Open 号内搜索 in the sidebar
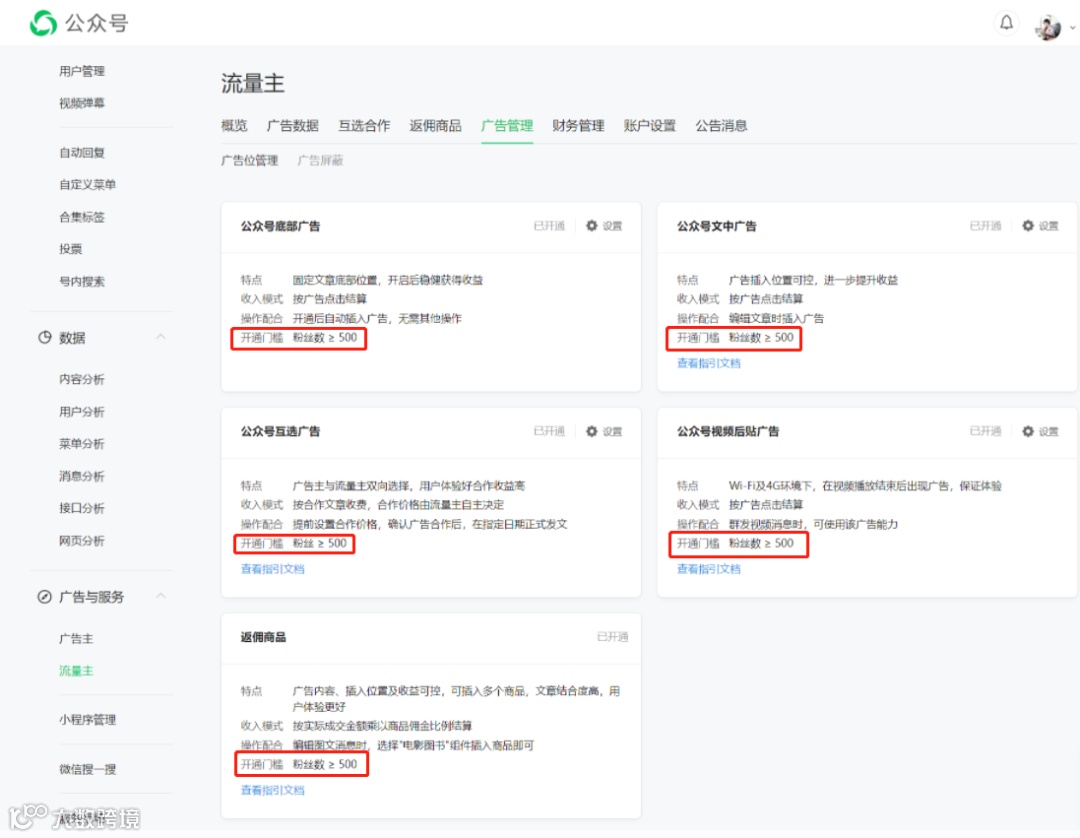Viewport: 1080px width, 838px height. 82,281
